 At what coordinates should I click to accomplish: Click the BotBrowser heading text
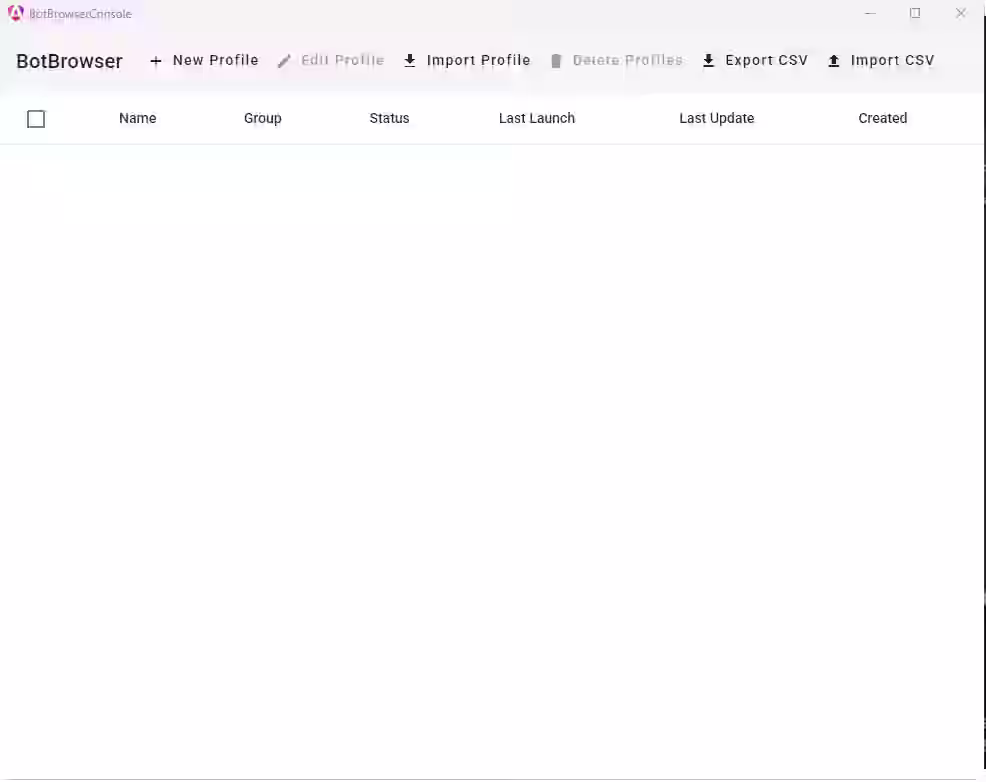[x=69, y=61]
